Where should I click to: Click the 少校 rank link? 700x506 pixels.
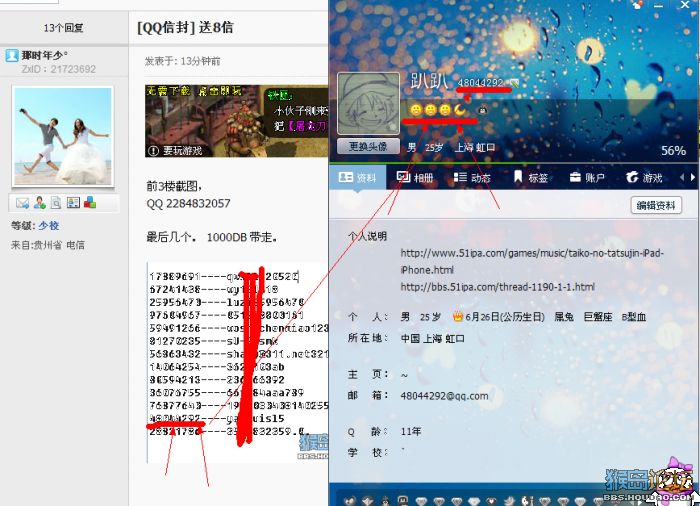[x=48, y=226]
